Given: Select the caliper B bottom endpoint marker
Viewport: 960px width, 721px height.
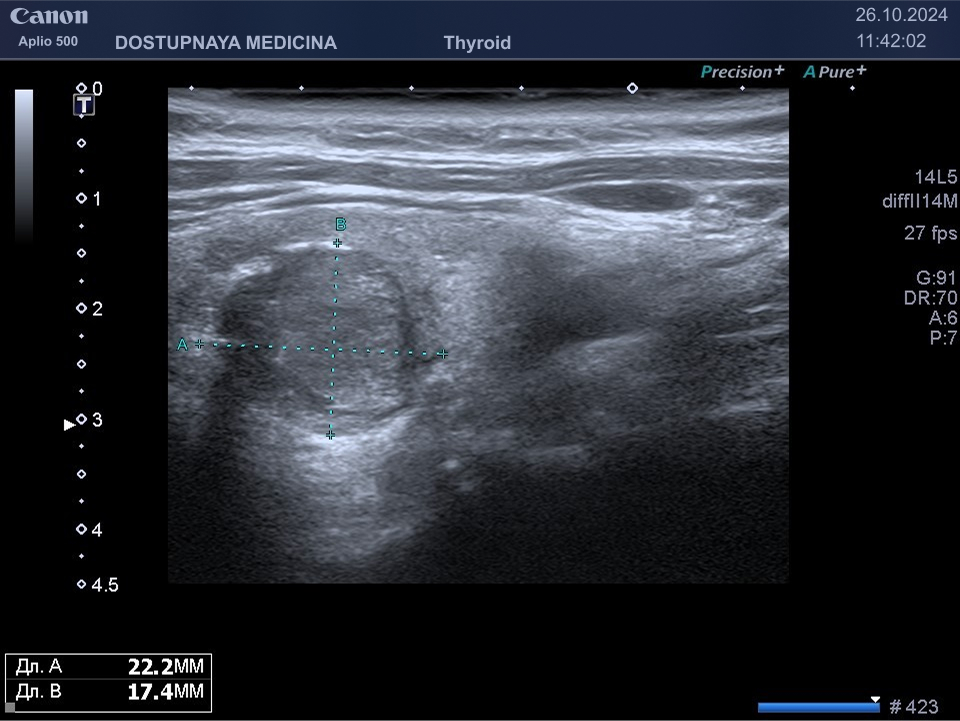Looking at the screenshot, I should [330, 434].
